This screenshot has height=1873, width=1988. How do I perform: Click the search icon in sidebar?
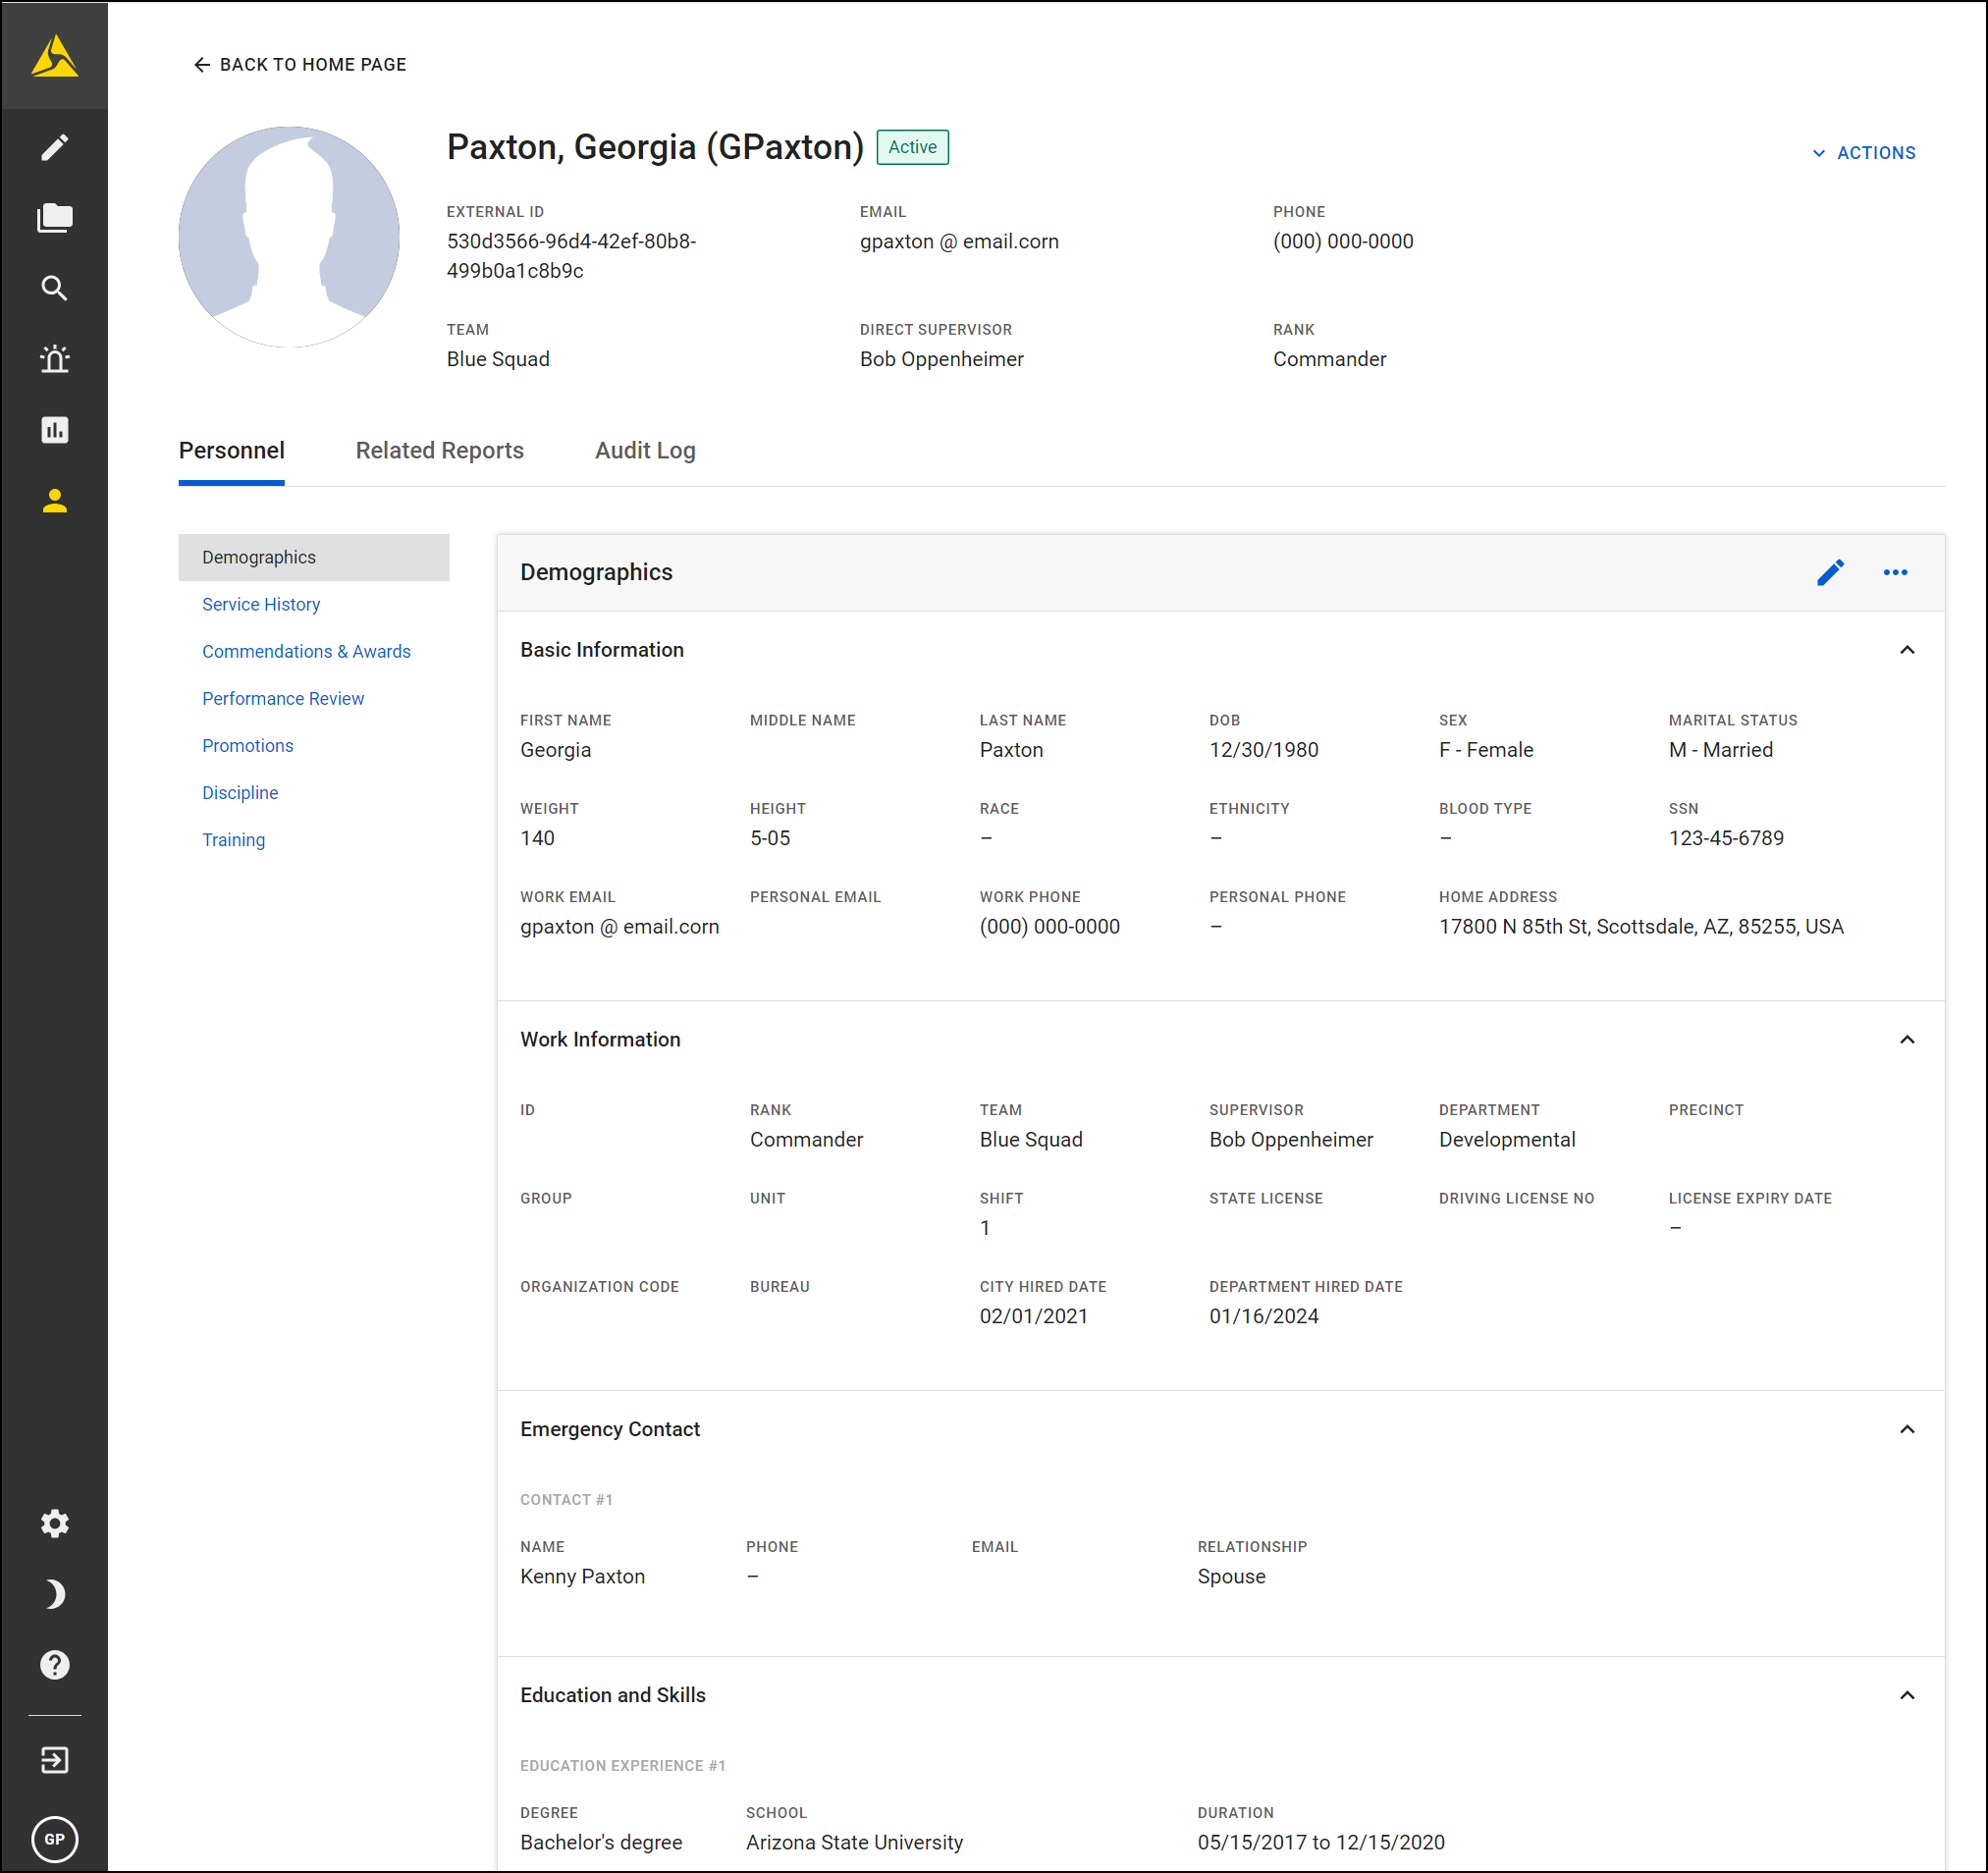point(55,288)
